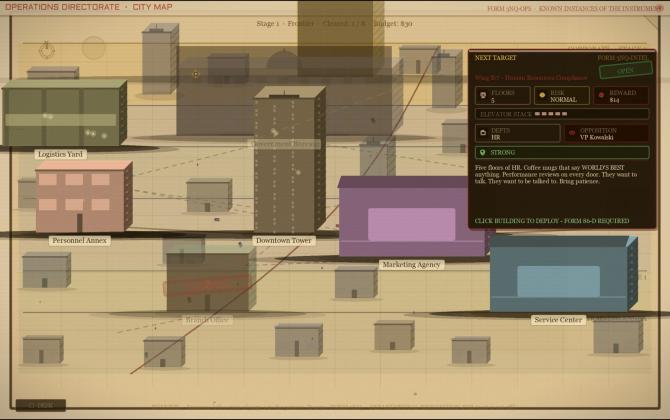This screenshot has width=670, height=420.
Task: Click the Floors stat icon
Action: (483, 95)
